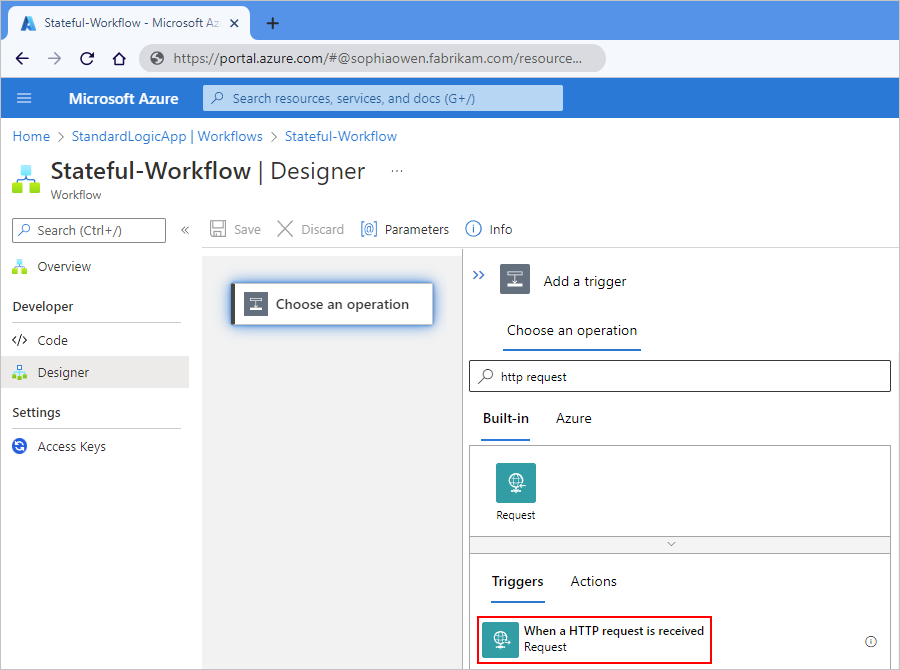Viewport: 900px width, 670px height.
Task: Click the Save toolbar button
Action: coord(235,229)
